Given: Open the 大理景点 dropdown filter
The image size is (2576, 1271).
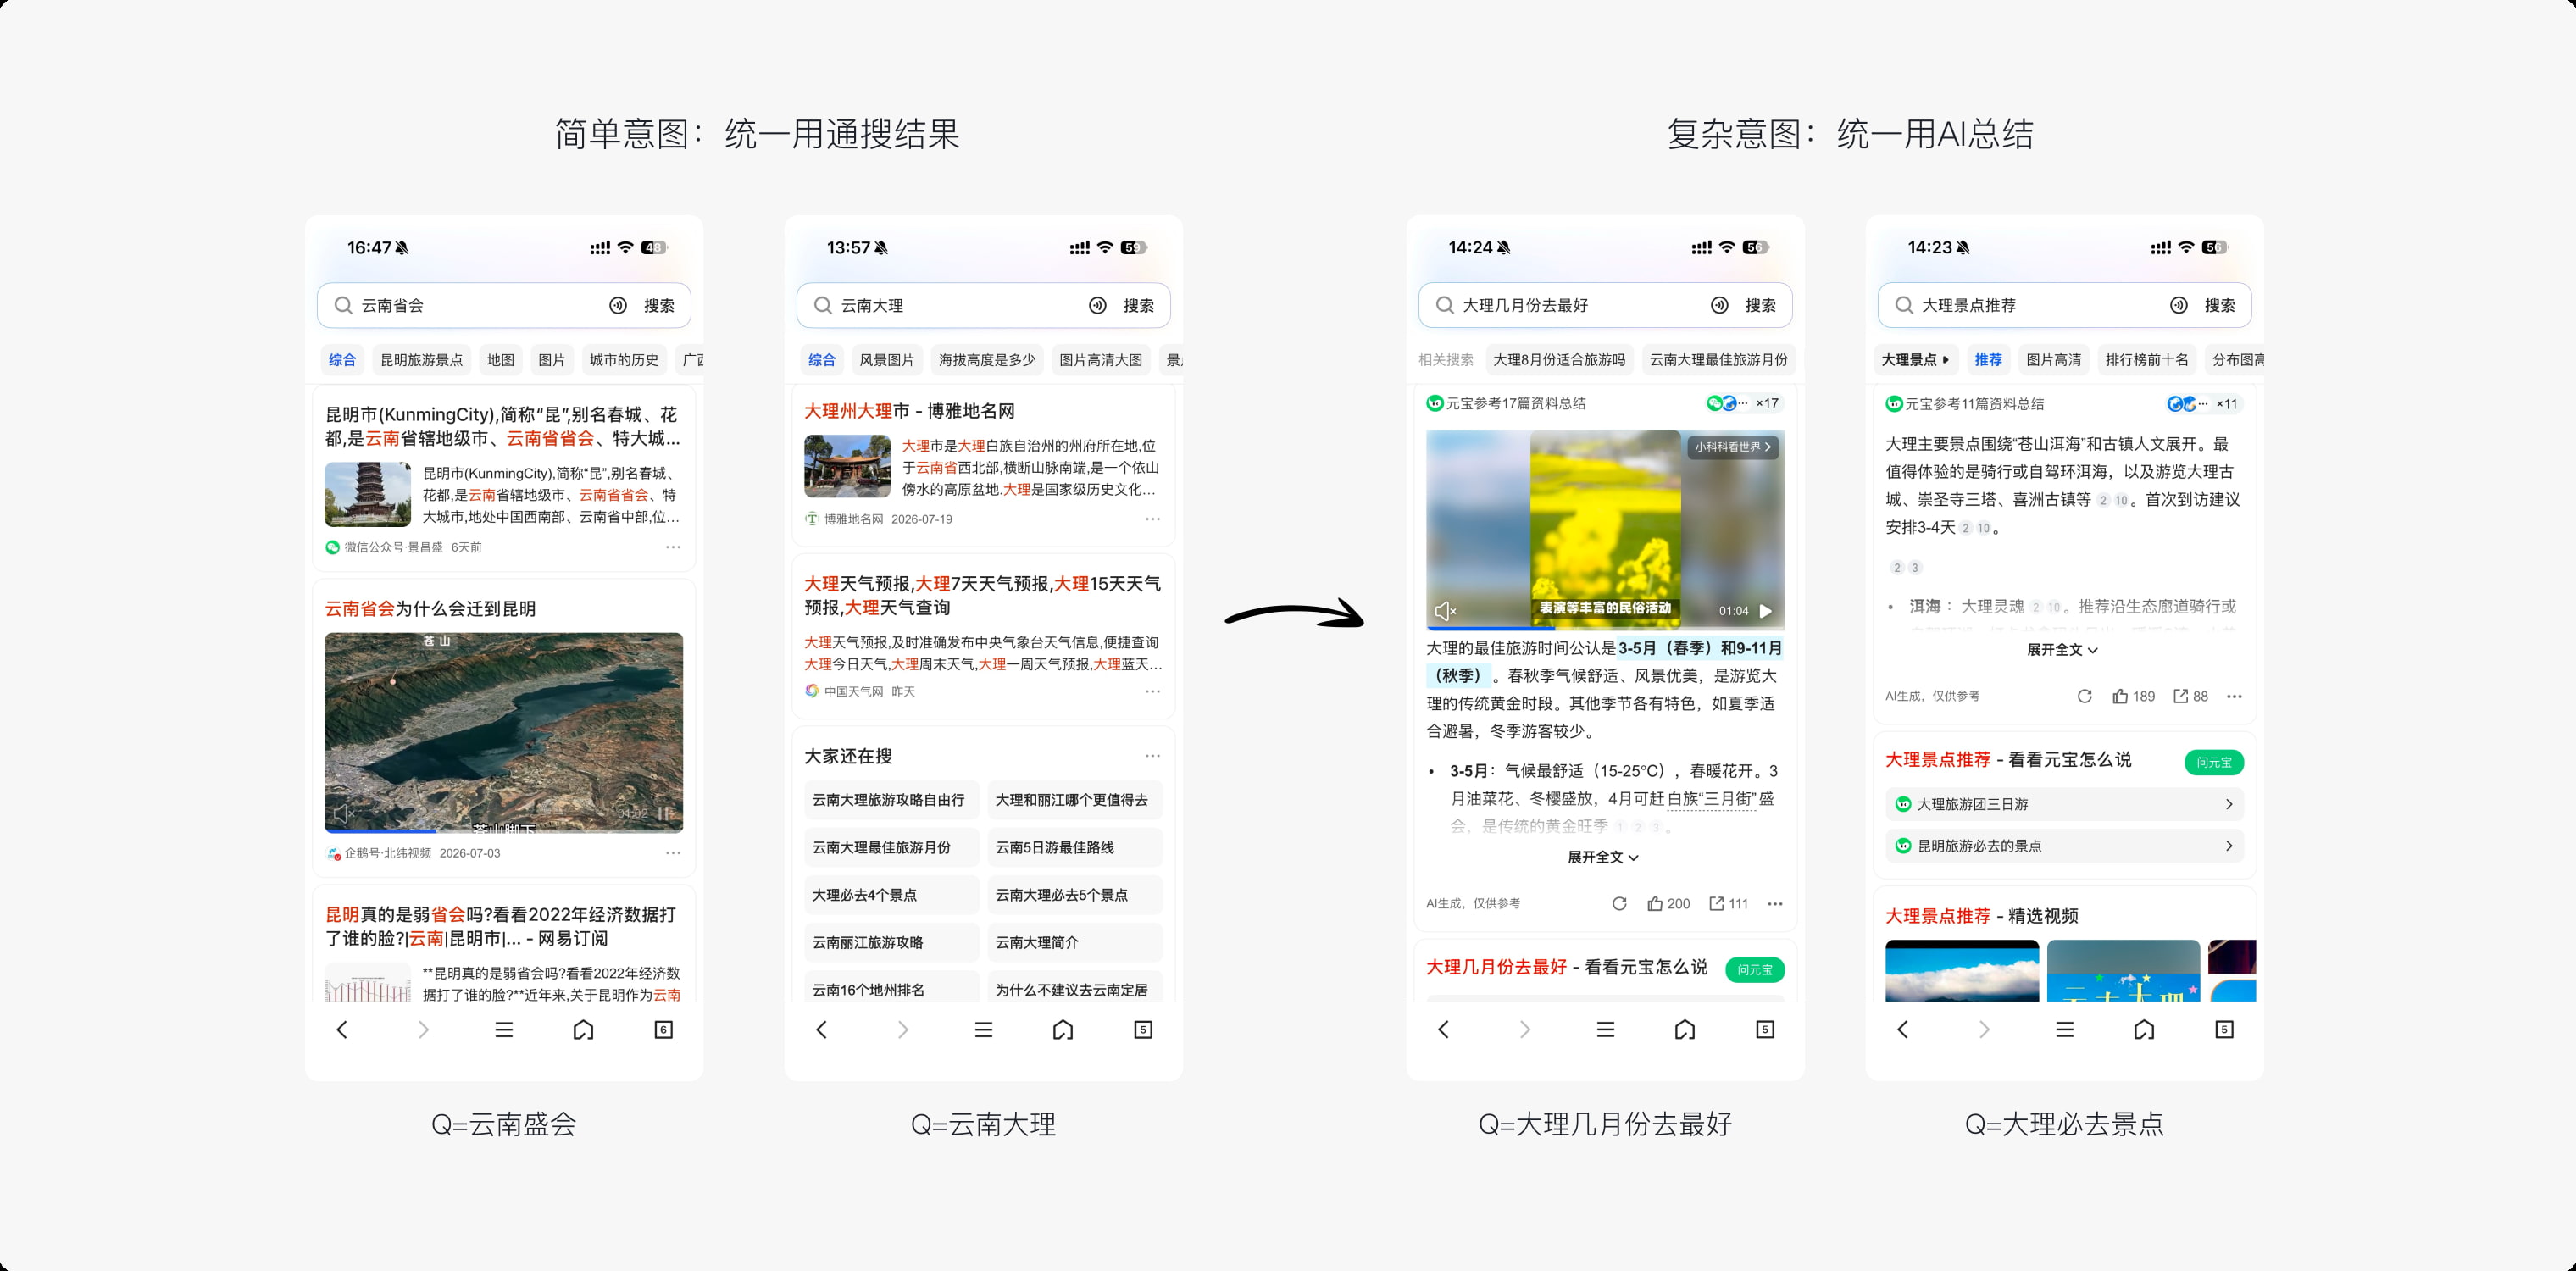Looking at the screenshot, I should coord(1915,359).
